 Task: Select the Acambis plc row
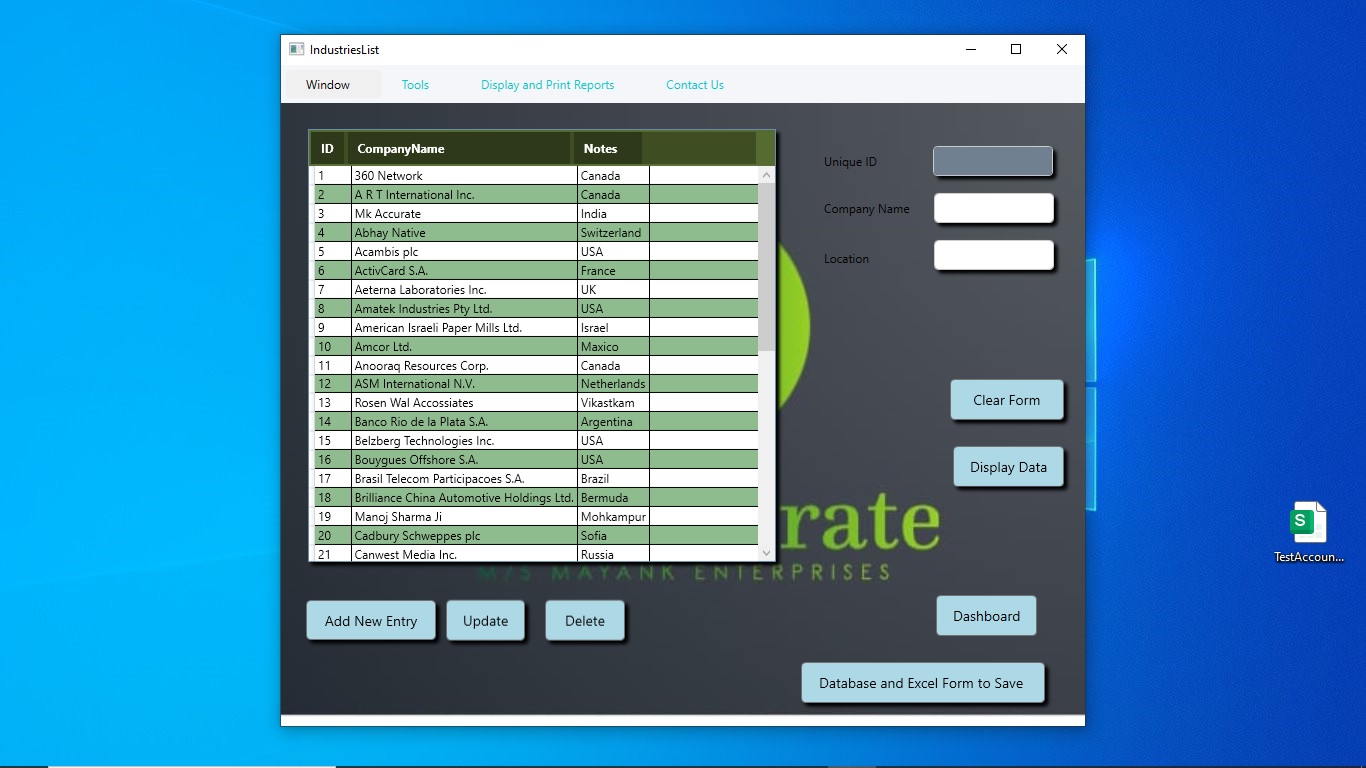click(x=536, y=252)
